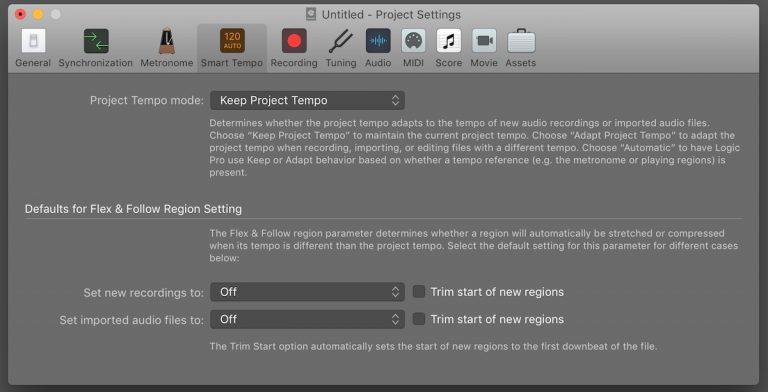The width and height of the screenshot is (768, 392).
Task: Enable Trim start for imported audio files
Action: click(x=418, y=319)
